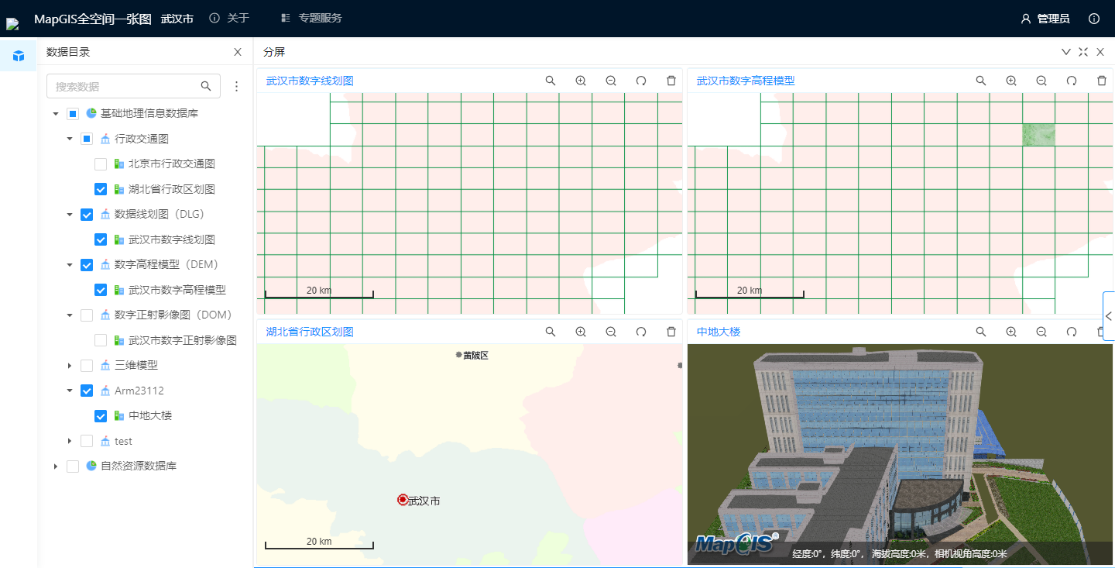Zoom in on 湖北省行政区划图 pane
The width and height of the screenshot is (1115, 568).
pos(581,331)
